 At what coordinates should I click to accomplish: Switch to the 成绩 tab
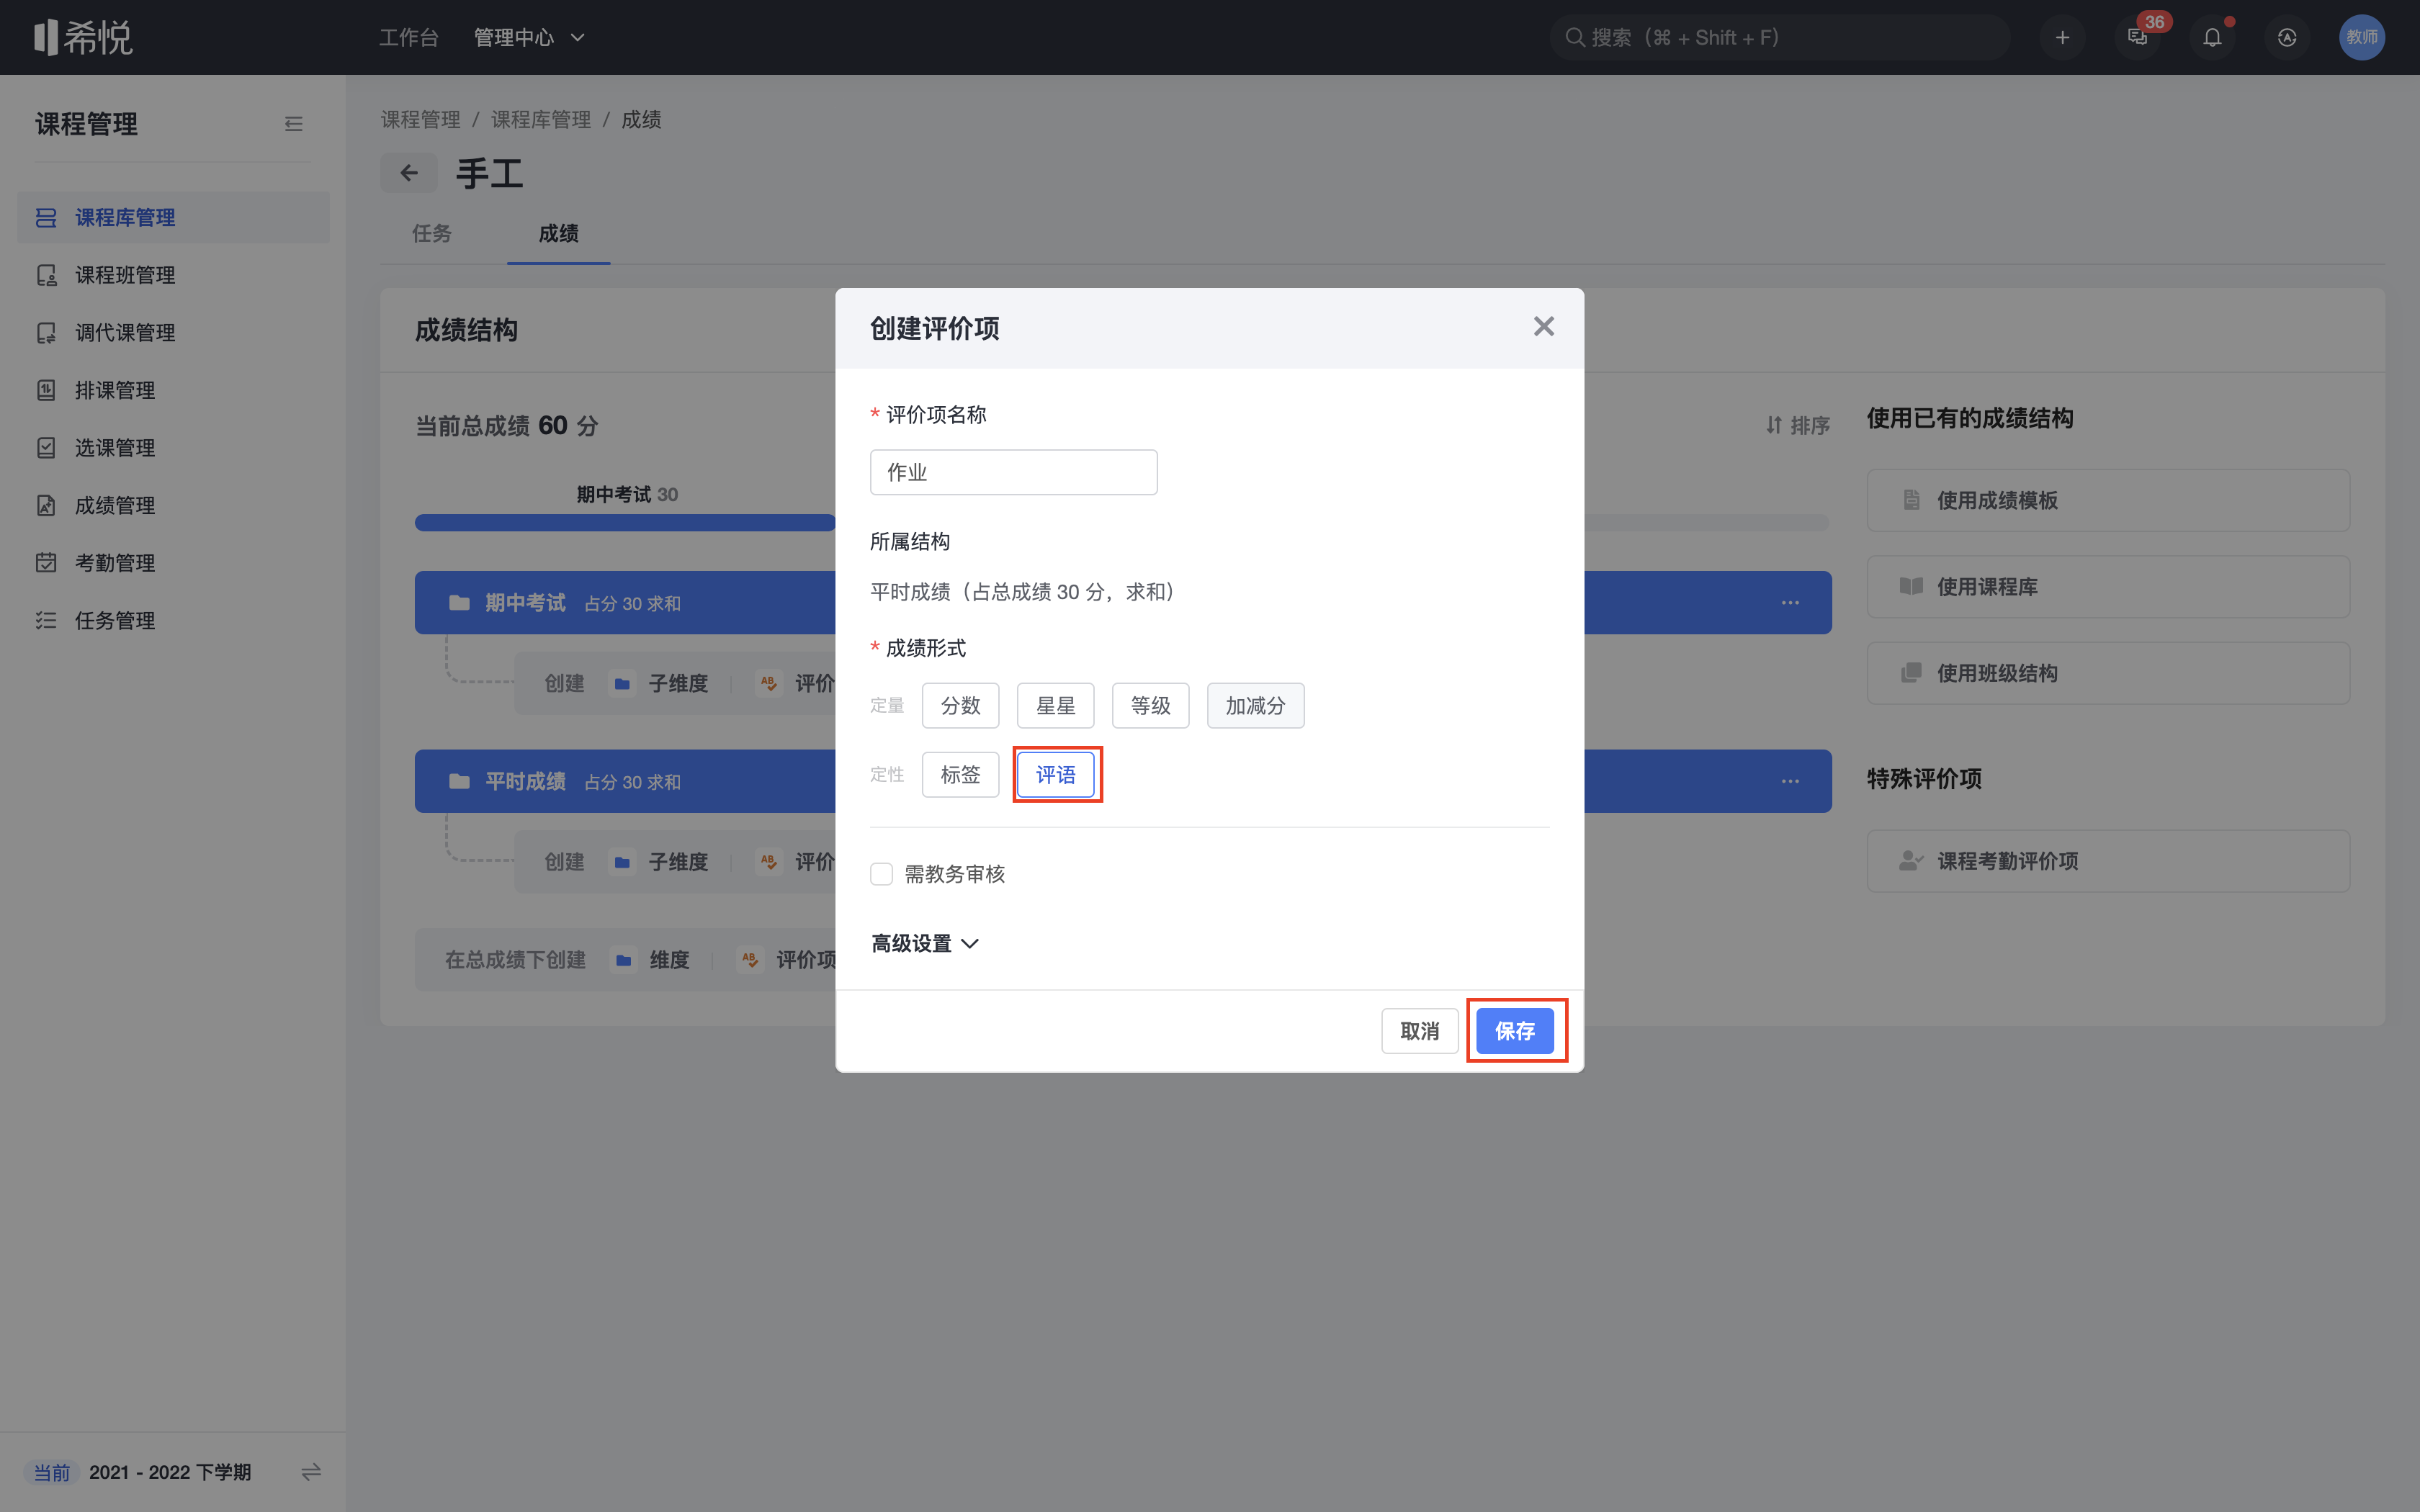click(x=558, y=233)
